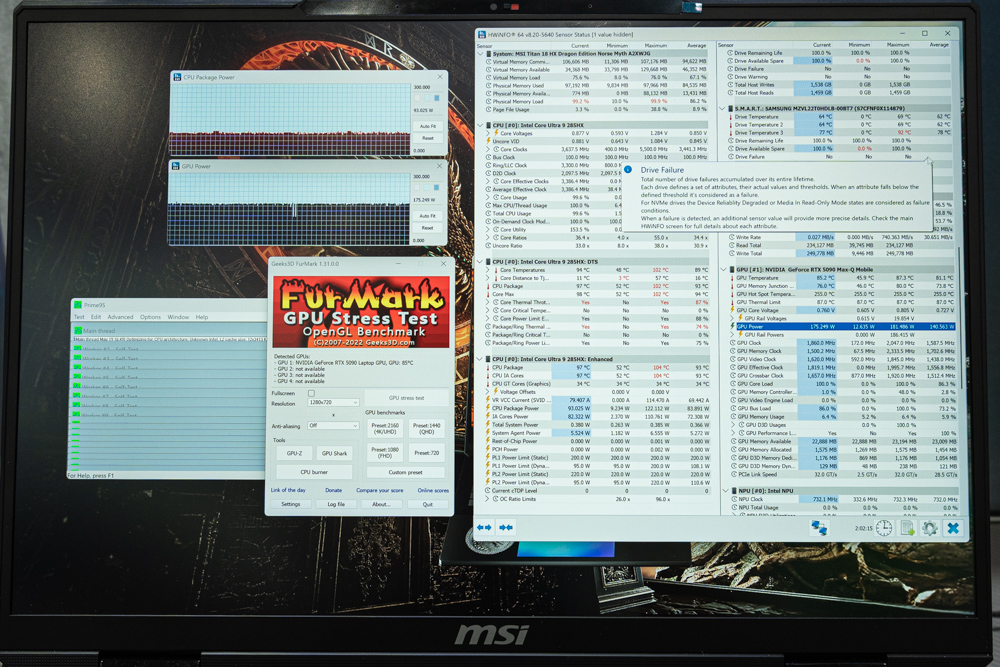This screenshot has width=1000, height=667.
Task: Collapse the S.M.A.R.T. Samsung drive group
Action: [x=722, y=109]
